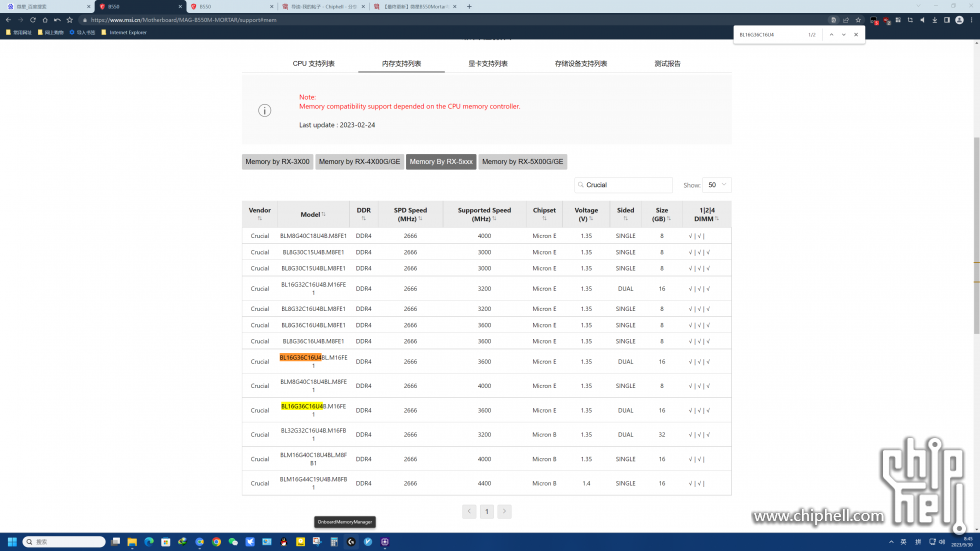This screenshot has width=980, height=551.
Task: Open the browser home page
Action: pos(45,20)
